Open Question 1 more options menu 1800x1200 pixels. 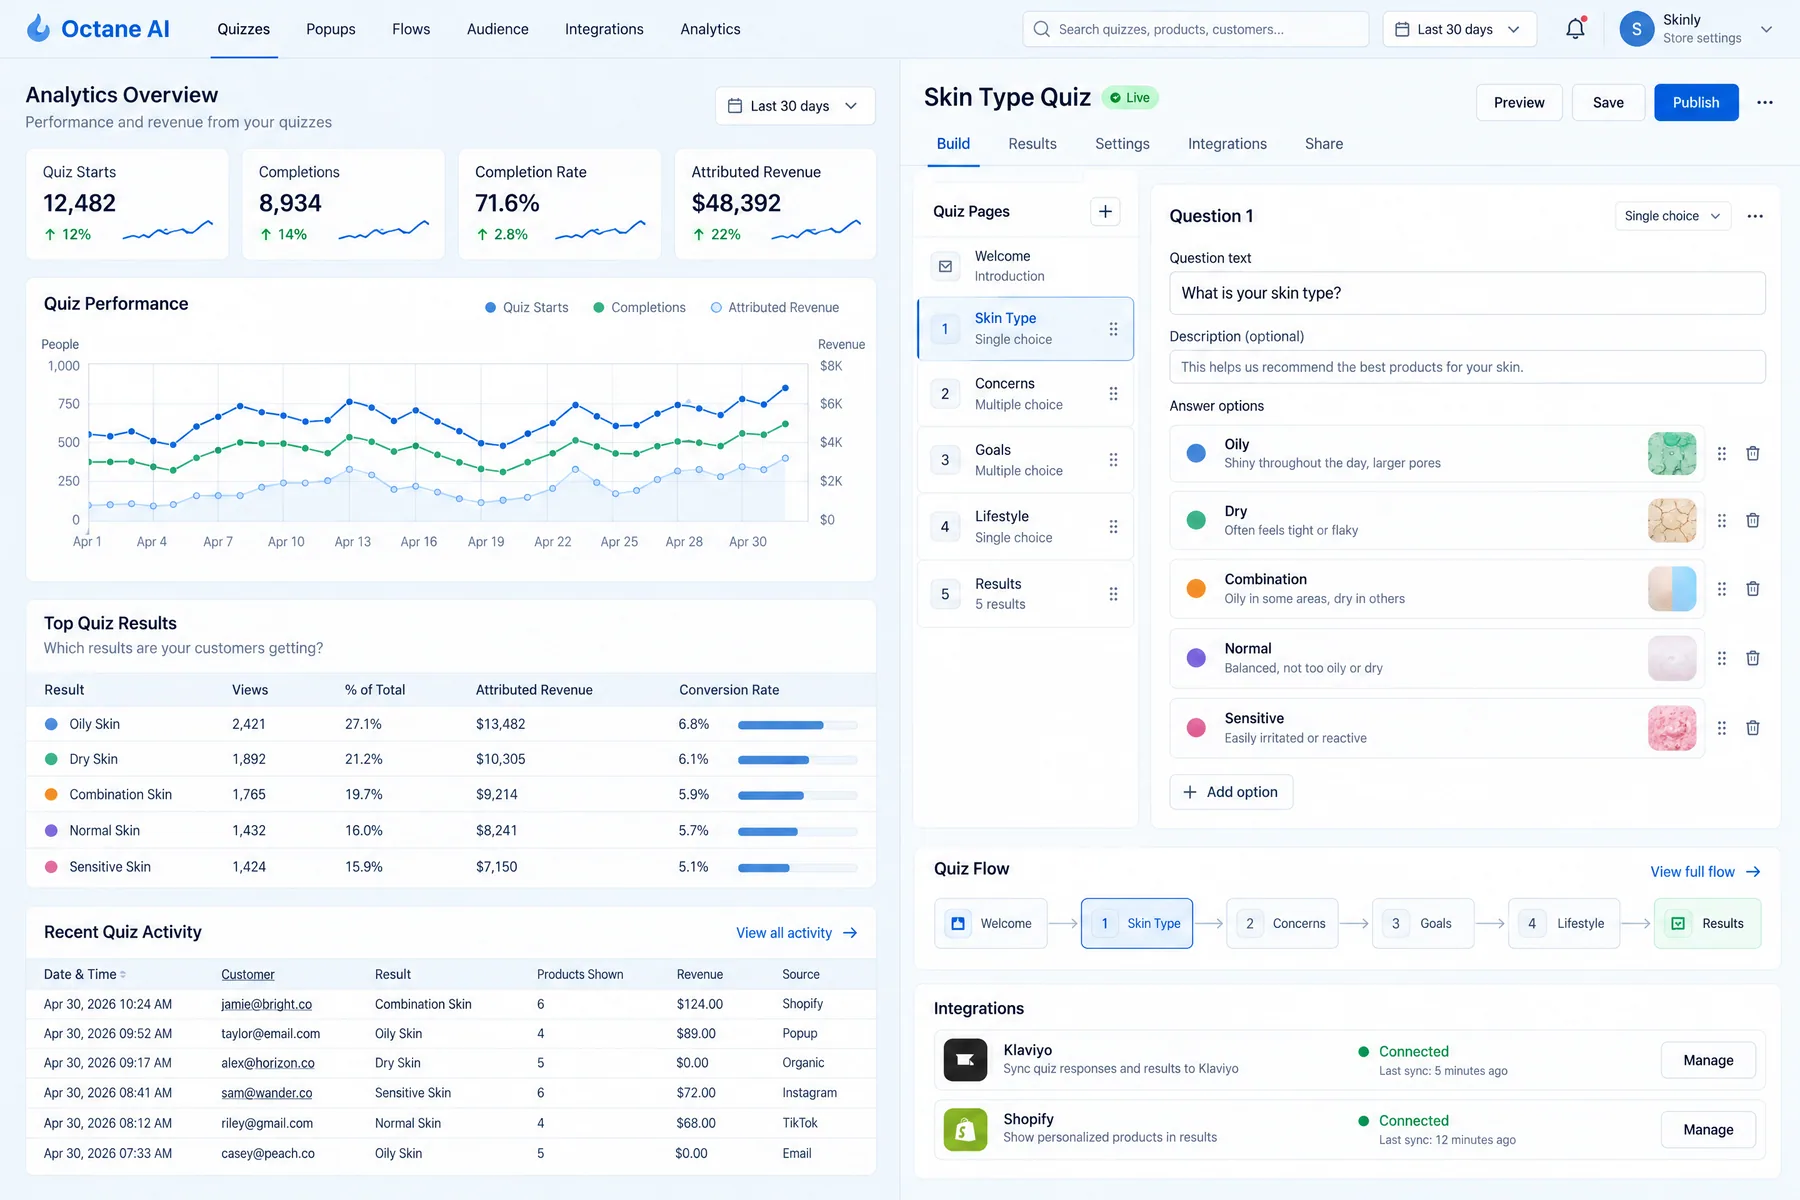1755,216
